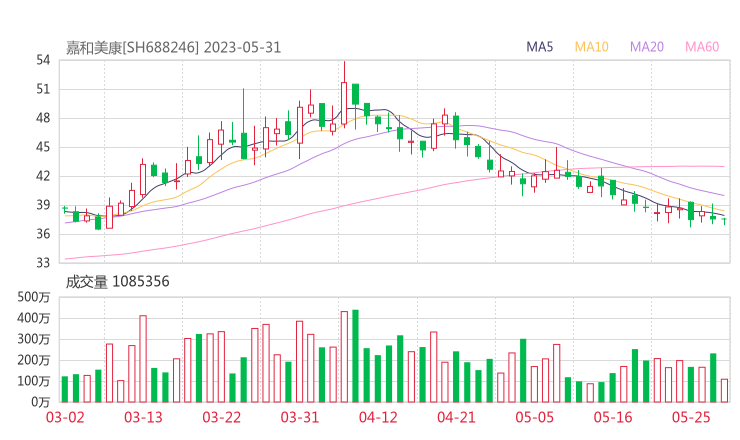This screenshot has width=740, height=440.
Task: Click the 39 price axis label
Action: (x=43, y=205)
